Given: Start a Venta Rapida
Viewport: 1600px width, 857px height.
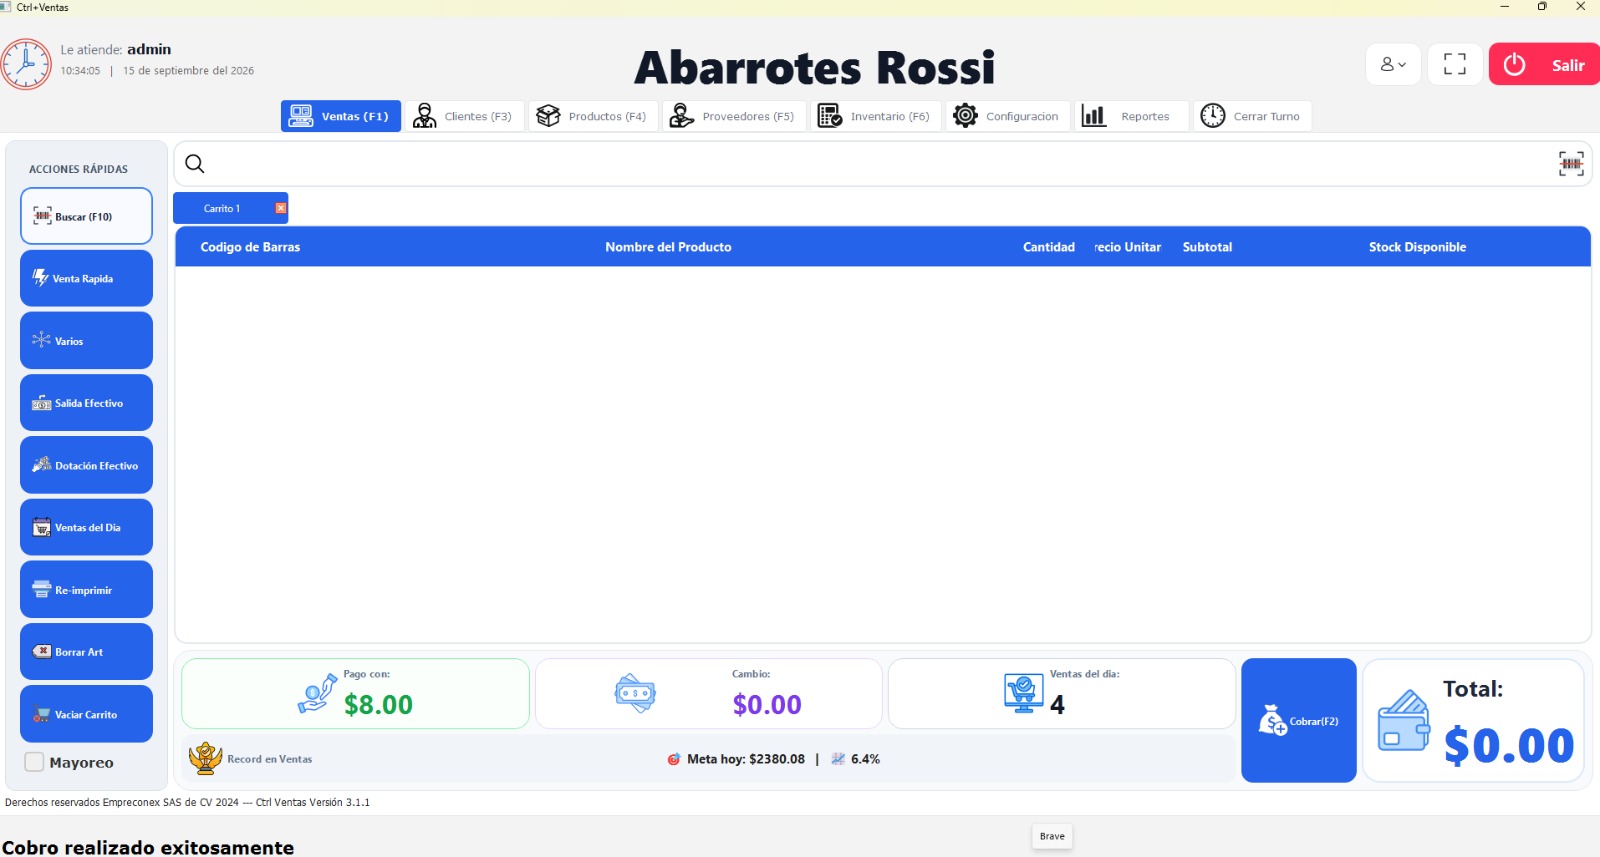Looking at the screenshot, I should click(86, 278).
